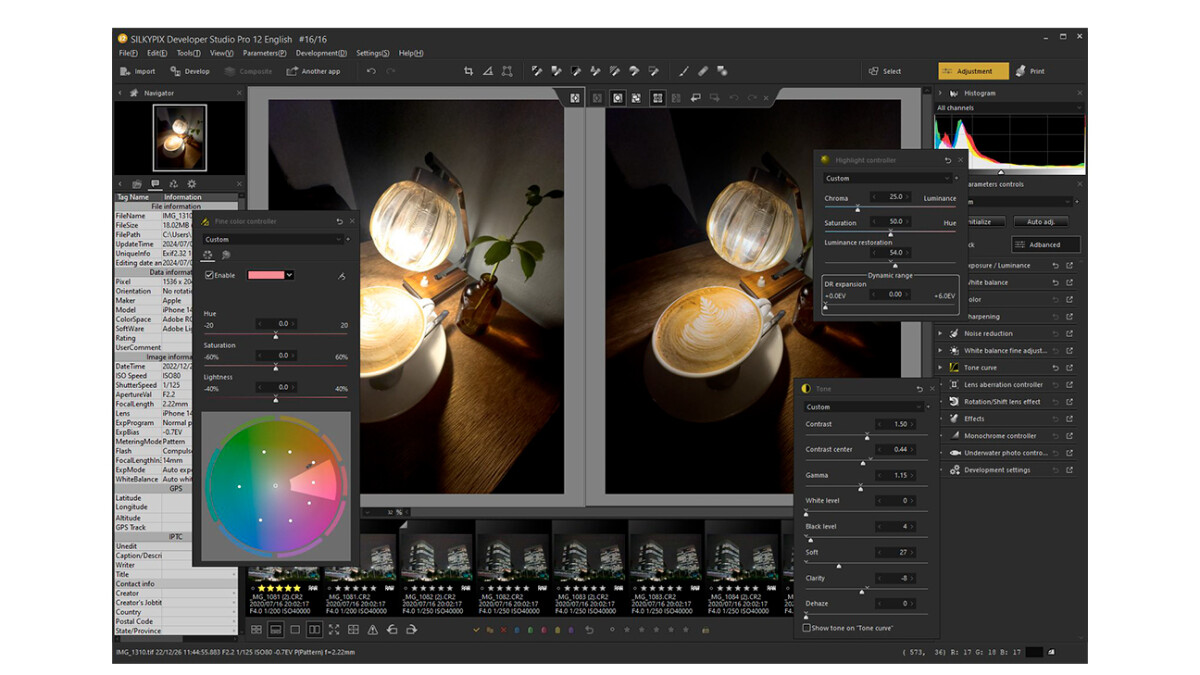
Task: Open the color swatch dropdown arrow
Action: click(289, 275)
